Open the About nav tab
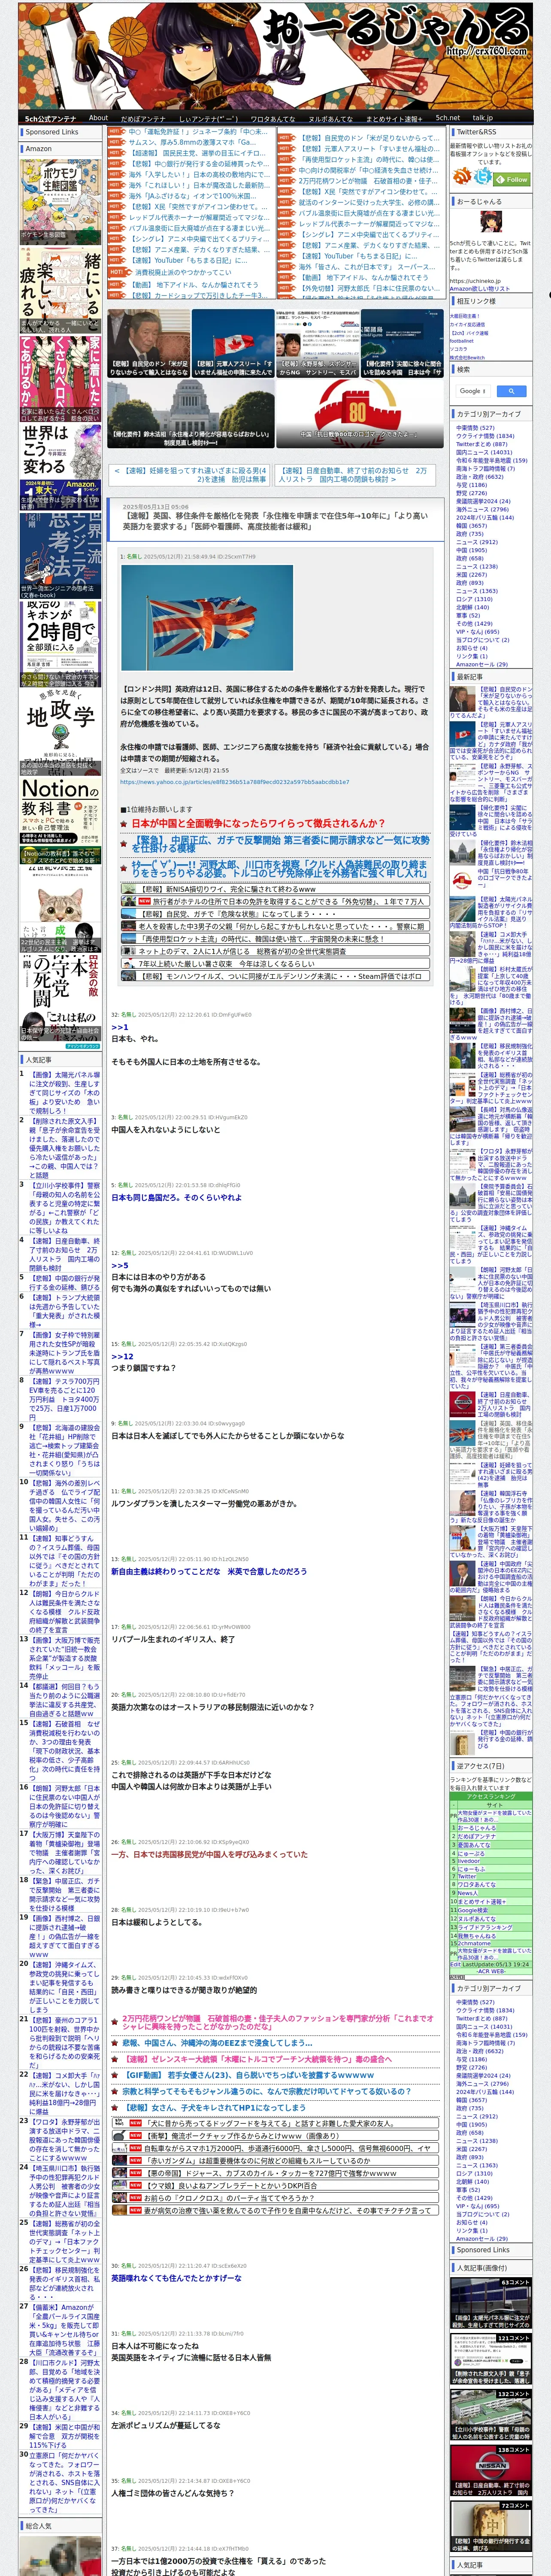This screenshot has width=551, height=2576. click(98, 118)
